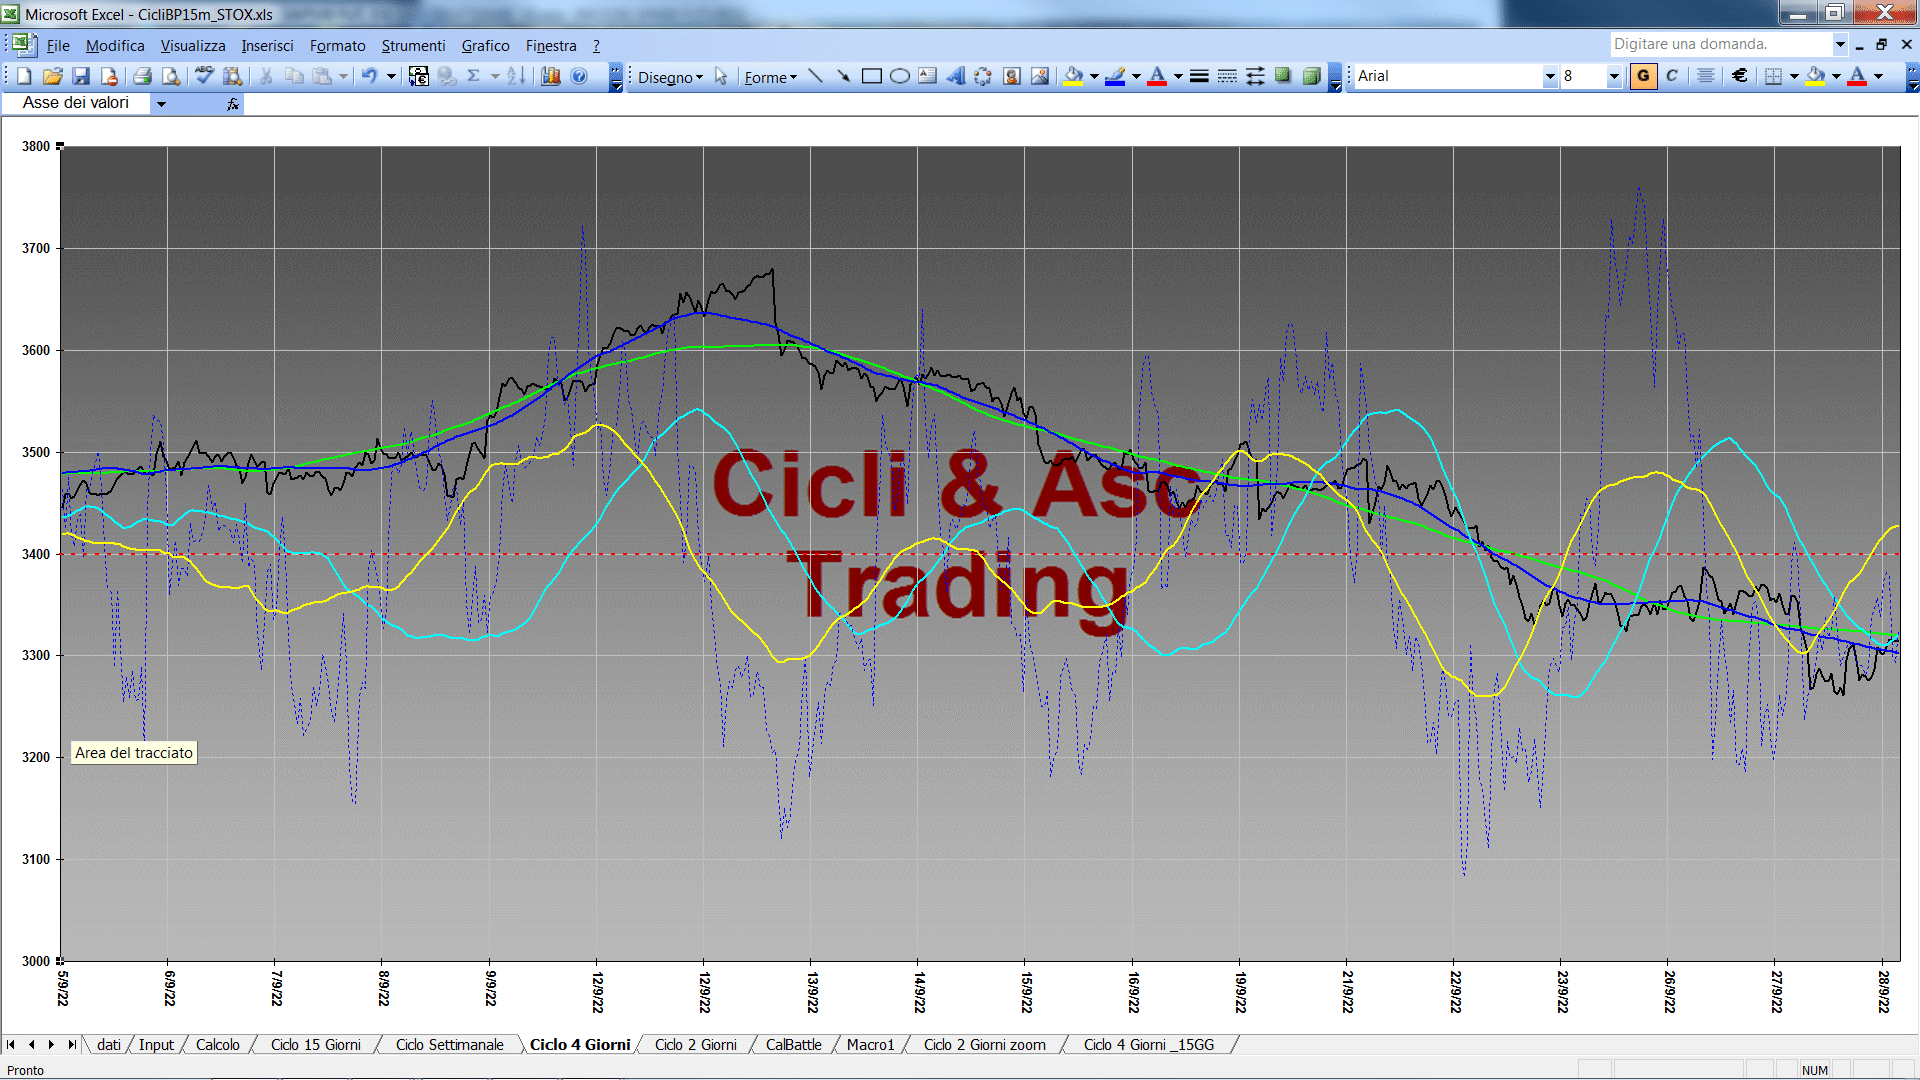Open the Forme shapes menu
This screenshot has width=1920, height=1080.
click(x=770, y=77)
